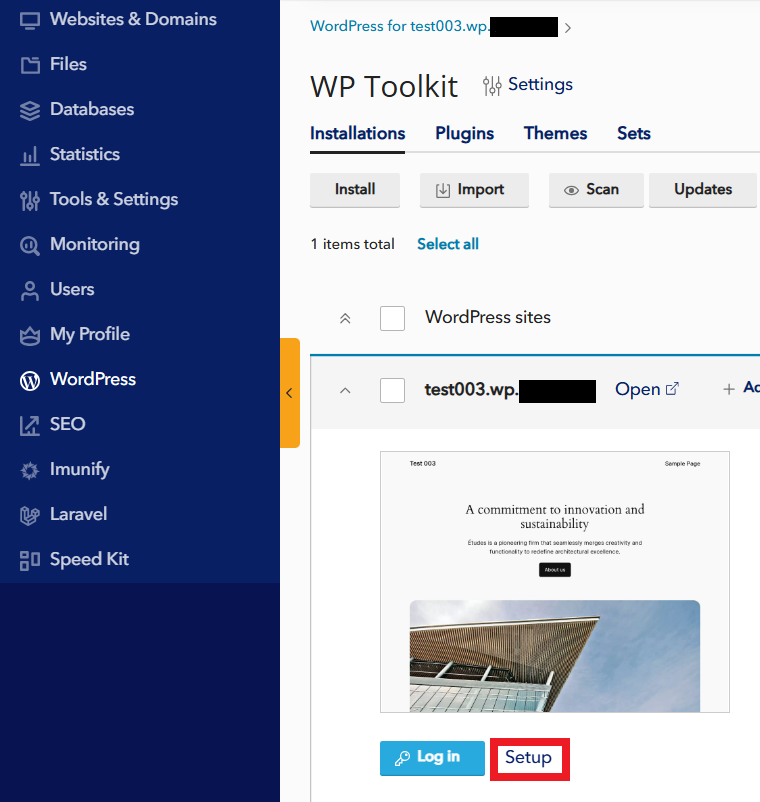760x802 pixels.
Task: Click the SEO chart icon
Action: pyautogui.click(x=30, y=426)
